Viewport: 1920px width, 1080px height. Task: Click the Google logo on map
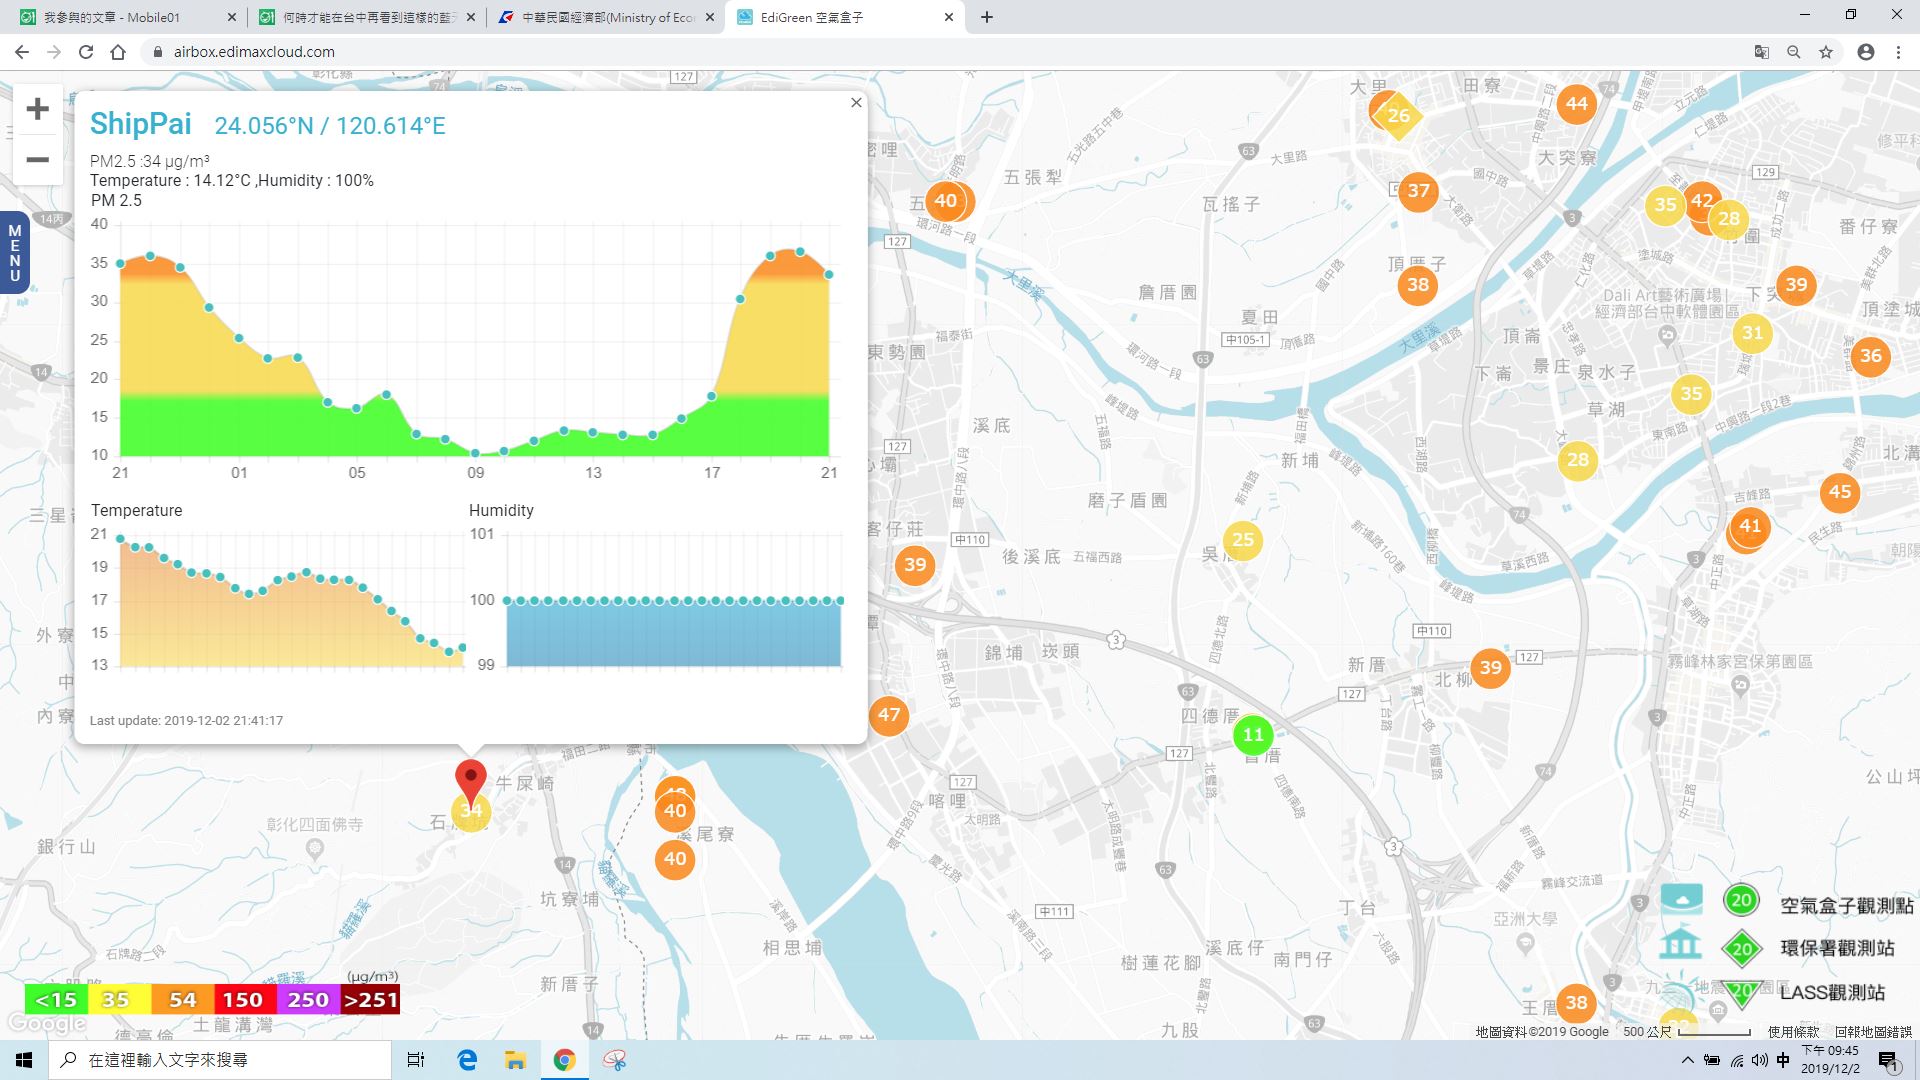[x=47, y=1024]
